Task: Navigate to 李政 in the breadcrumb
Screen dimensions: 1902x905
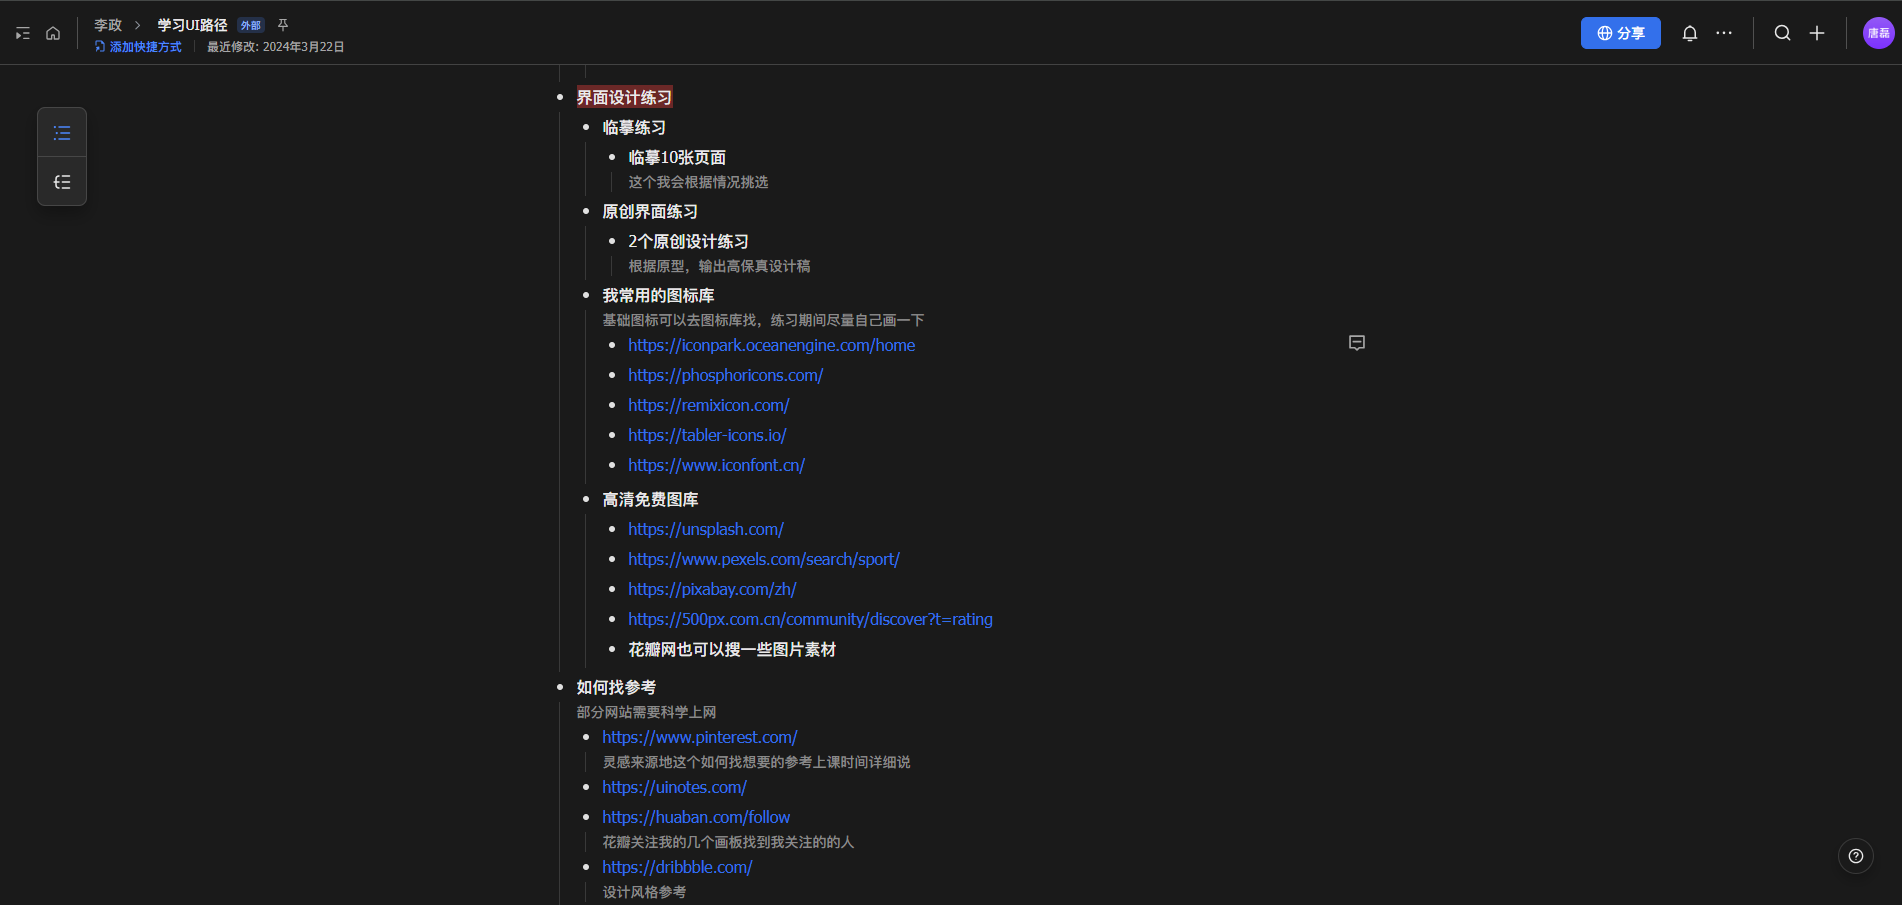Action: point(108,25)
